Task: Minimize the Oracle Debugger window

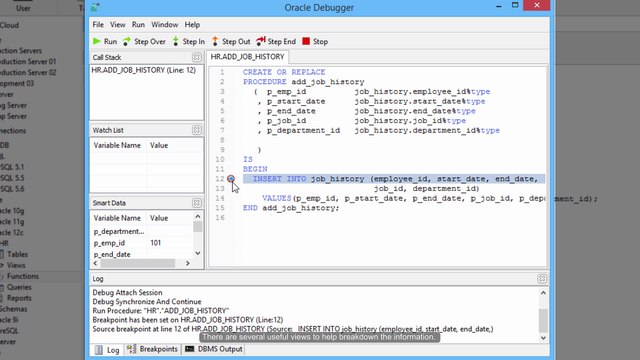Action: pos(499,6)
